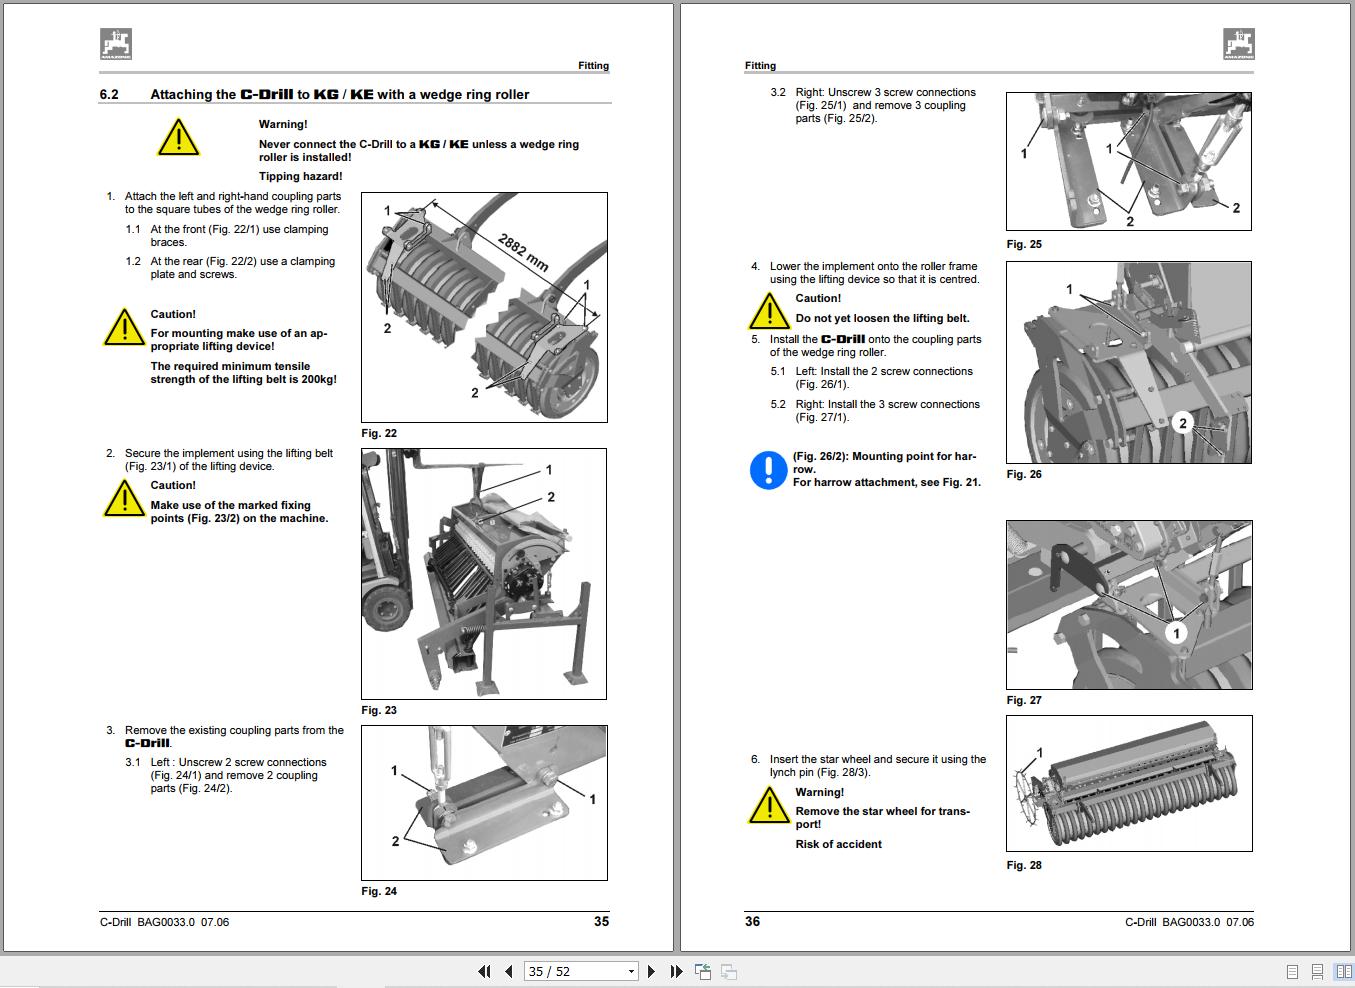The image size is (1355, 988).
Task: Click the Fig. 23 forklift lifting image
Action: 484,574
